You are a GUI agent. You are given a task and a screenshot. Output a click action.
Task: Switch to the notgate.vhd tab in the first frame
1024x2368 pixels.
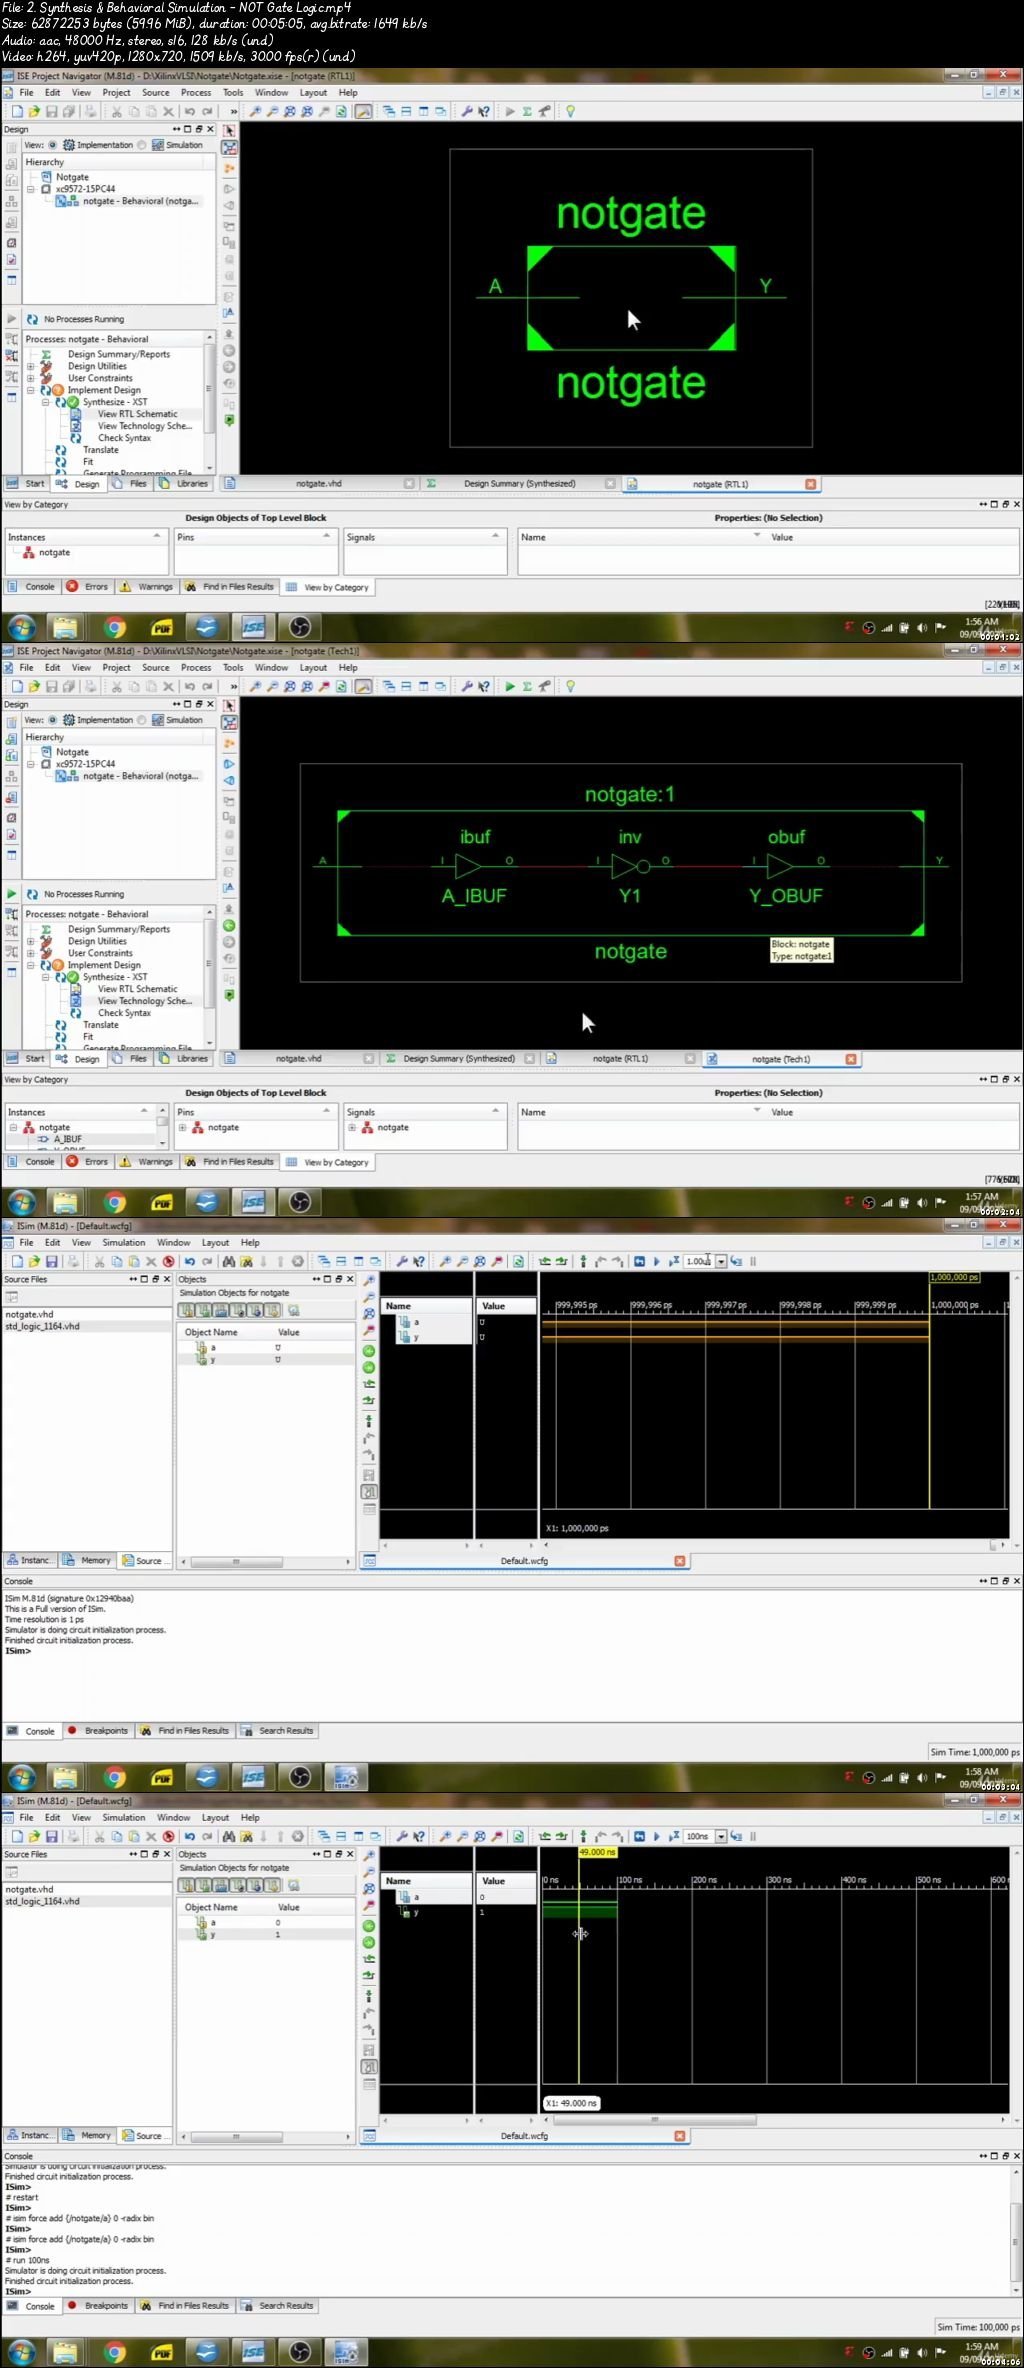coord(318,484)
